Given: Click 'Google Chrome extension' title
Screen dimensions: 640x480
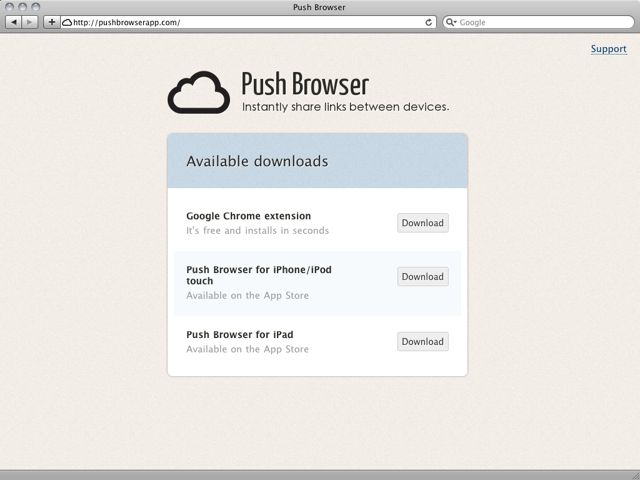Looking at the screenshot, I should click(249, 216).
